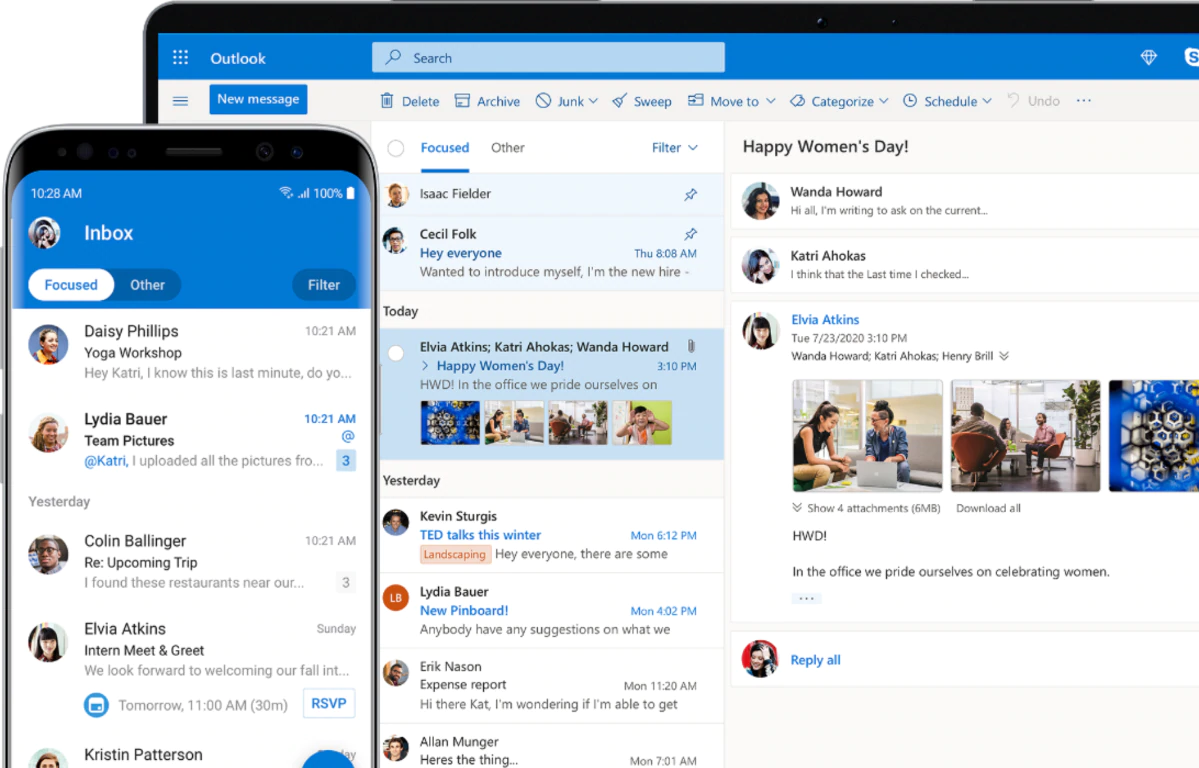Click the RSVP button on Elvia Atkins' invite
This screenshot has width=1199, height=768.
point(329,703)
